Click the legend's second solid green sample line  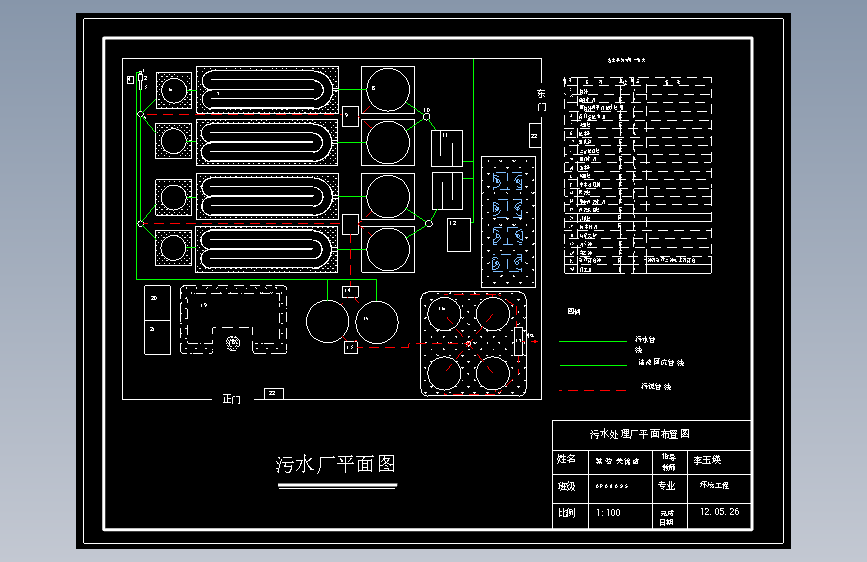click(x=593, y=365)
